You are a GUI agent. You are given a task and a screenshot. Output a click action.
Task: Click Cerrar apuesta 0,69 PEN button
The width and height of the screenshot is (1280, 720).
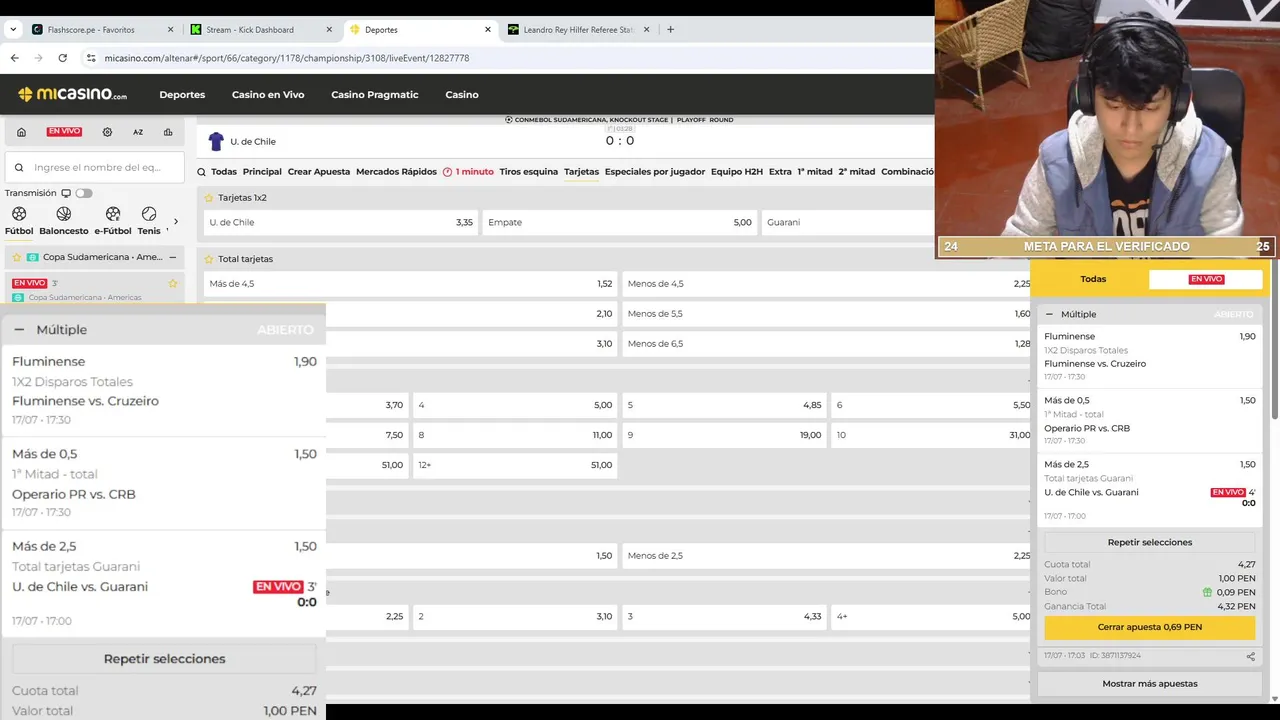click(1149, 627)
